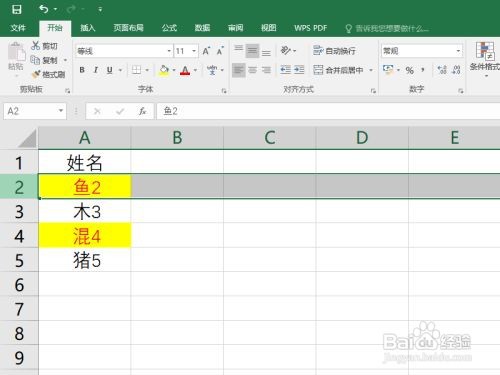This screenshot has height=375, width=500.
Task: Set middle vertical alignment
Action: tap(252, 51)
